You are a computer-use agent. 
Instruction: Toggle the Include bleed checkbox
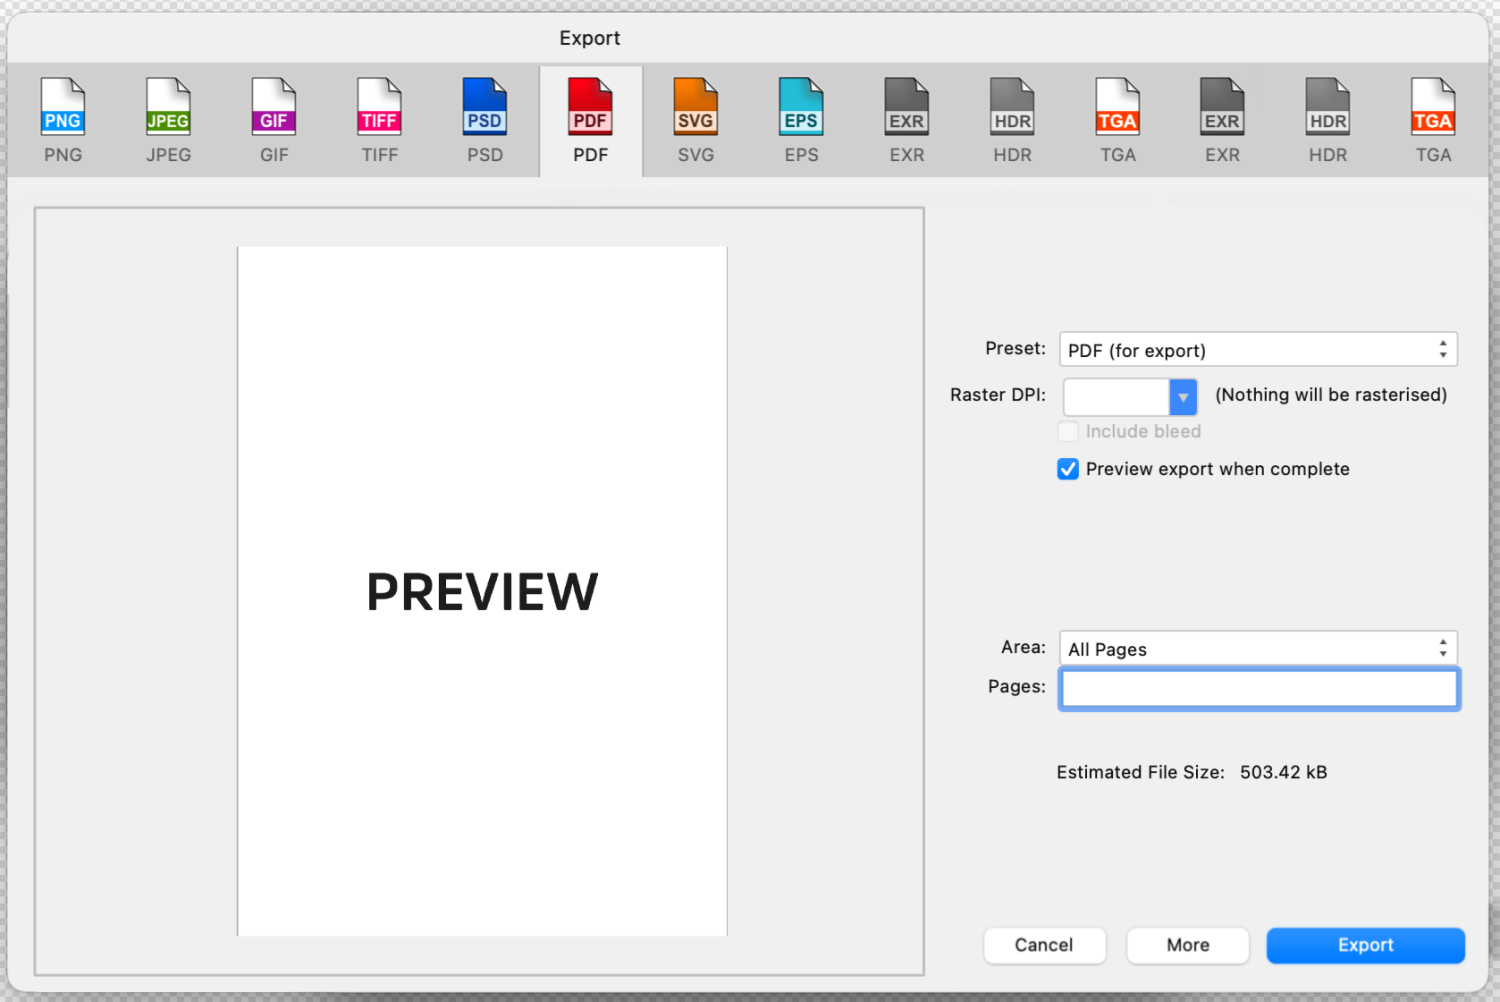[1067, 431]
